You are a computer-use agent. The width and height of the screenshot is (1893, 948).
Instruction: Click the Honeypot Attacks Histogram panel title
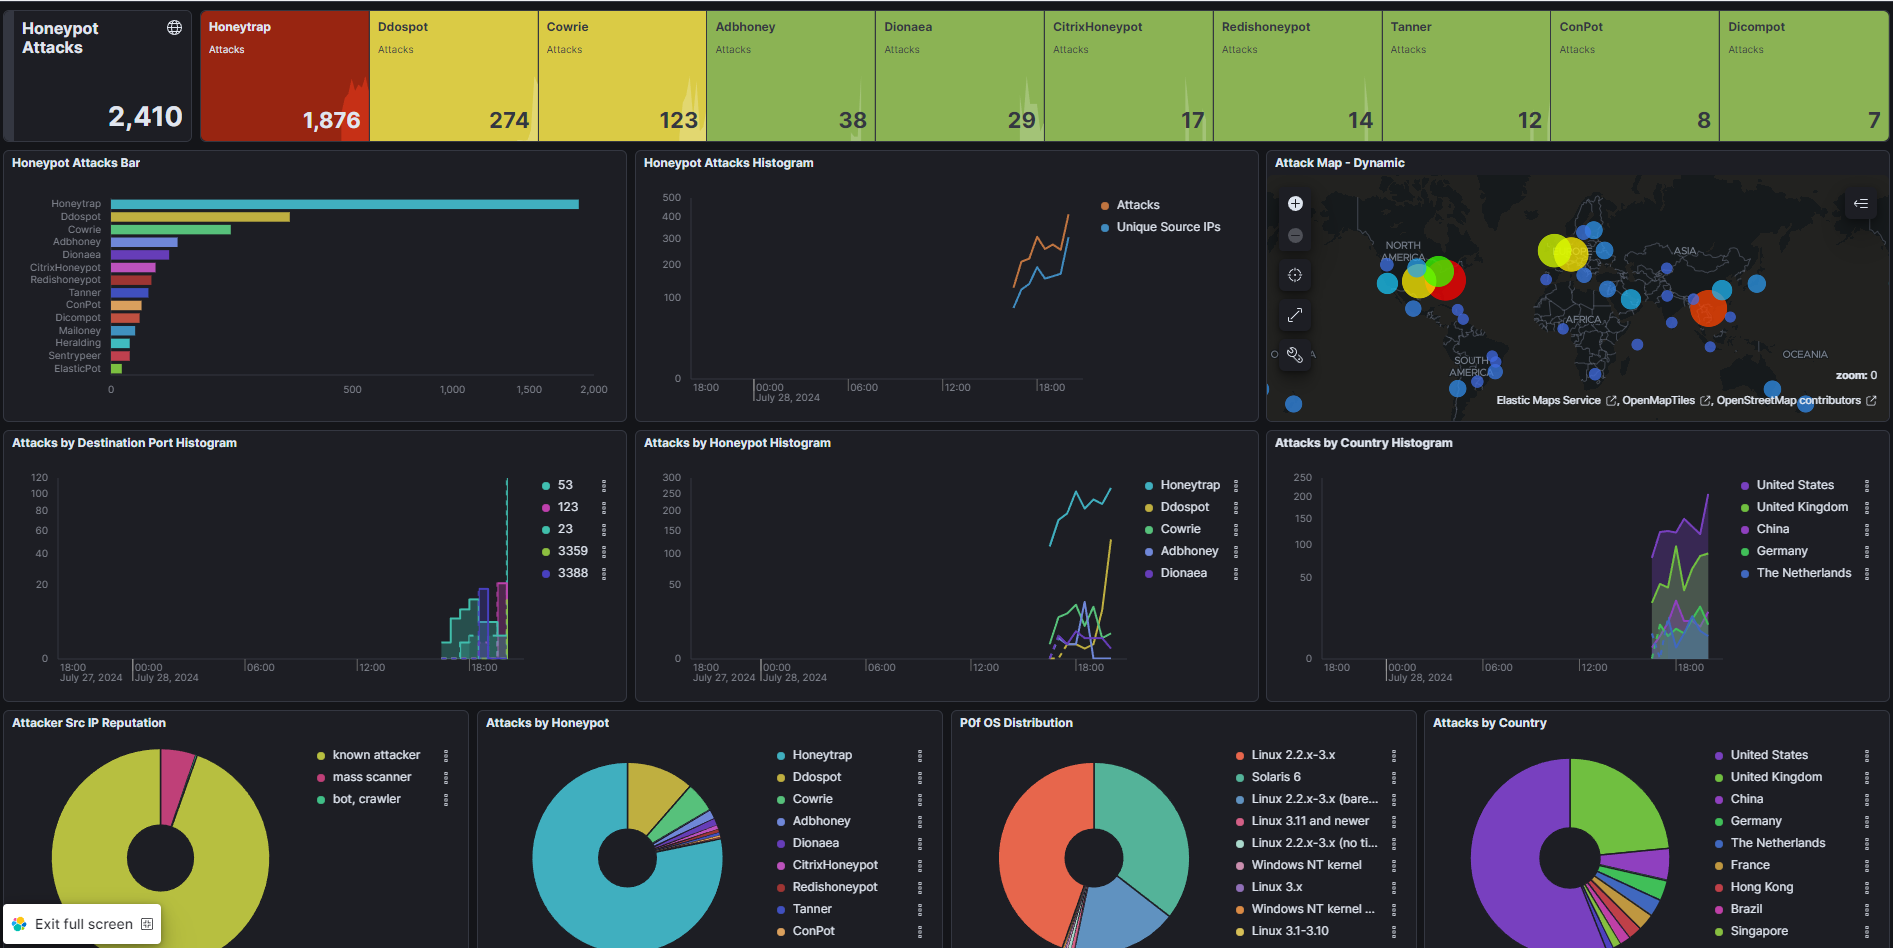pyautogui.click(x=728, y=163)
